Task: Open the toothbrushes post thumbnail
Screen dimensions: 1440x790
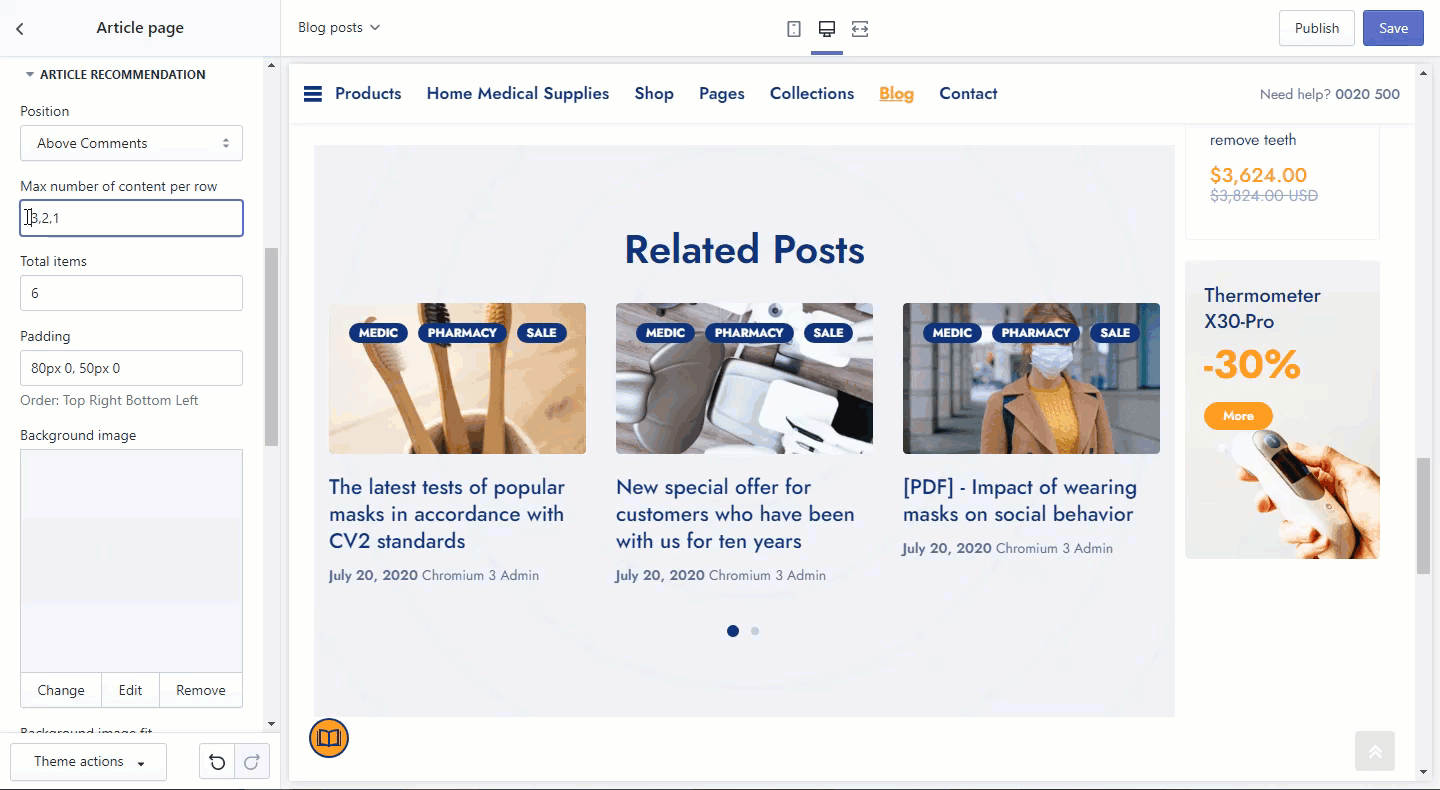Action: pyautogui.click(x=457, y=379)
